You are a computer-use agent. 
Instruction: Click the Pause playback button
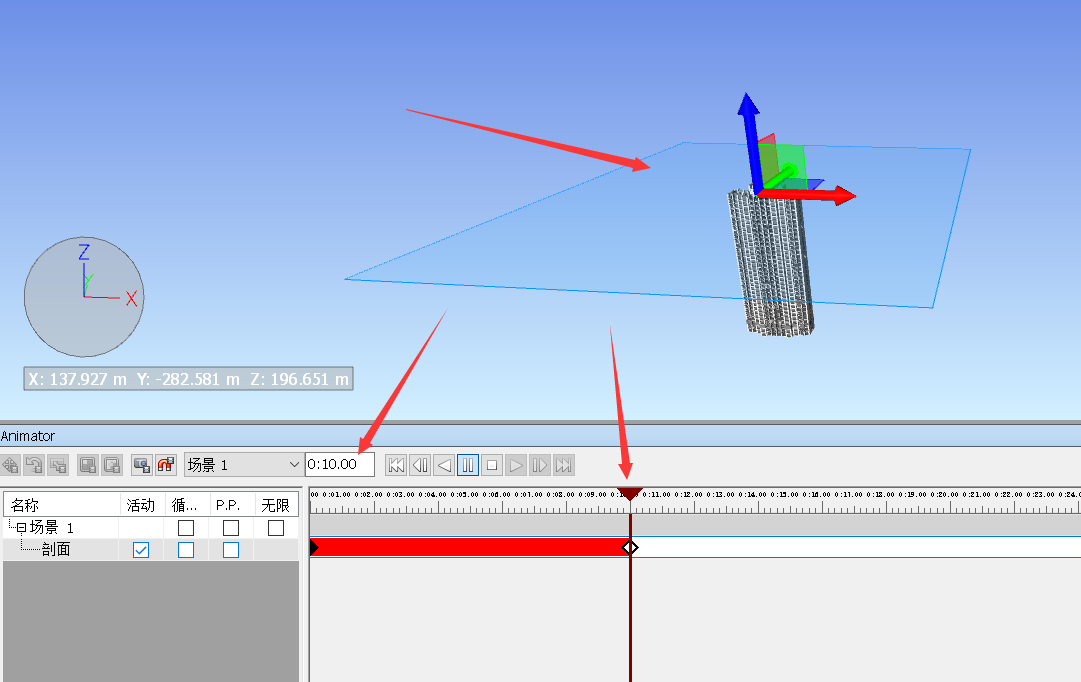click(468, 465)
